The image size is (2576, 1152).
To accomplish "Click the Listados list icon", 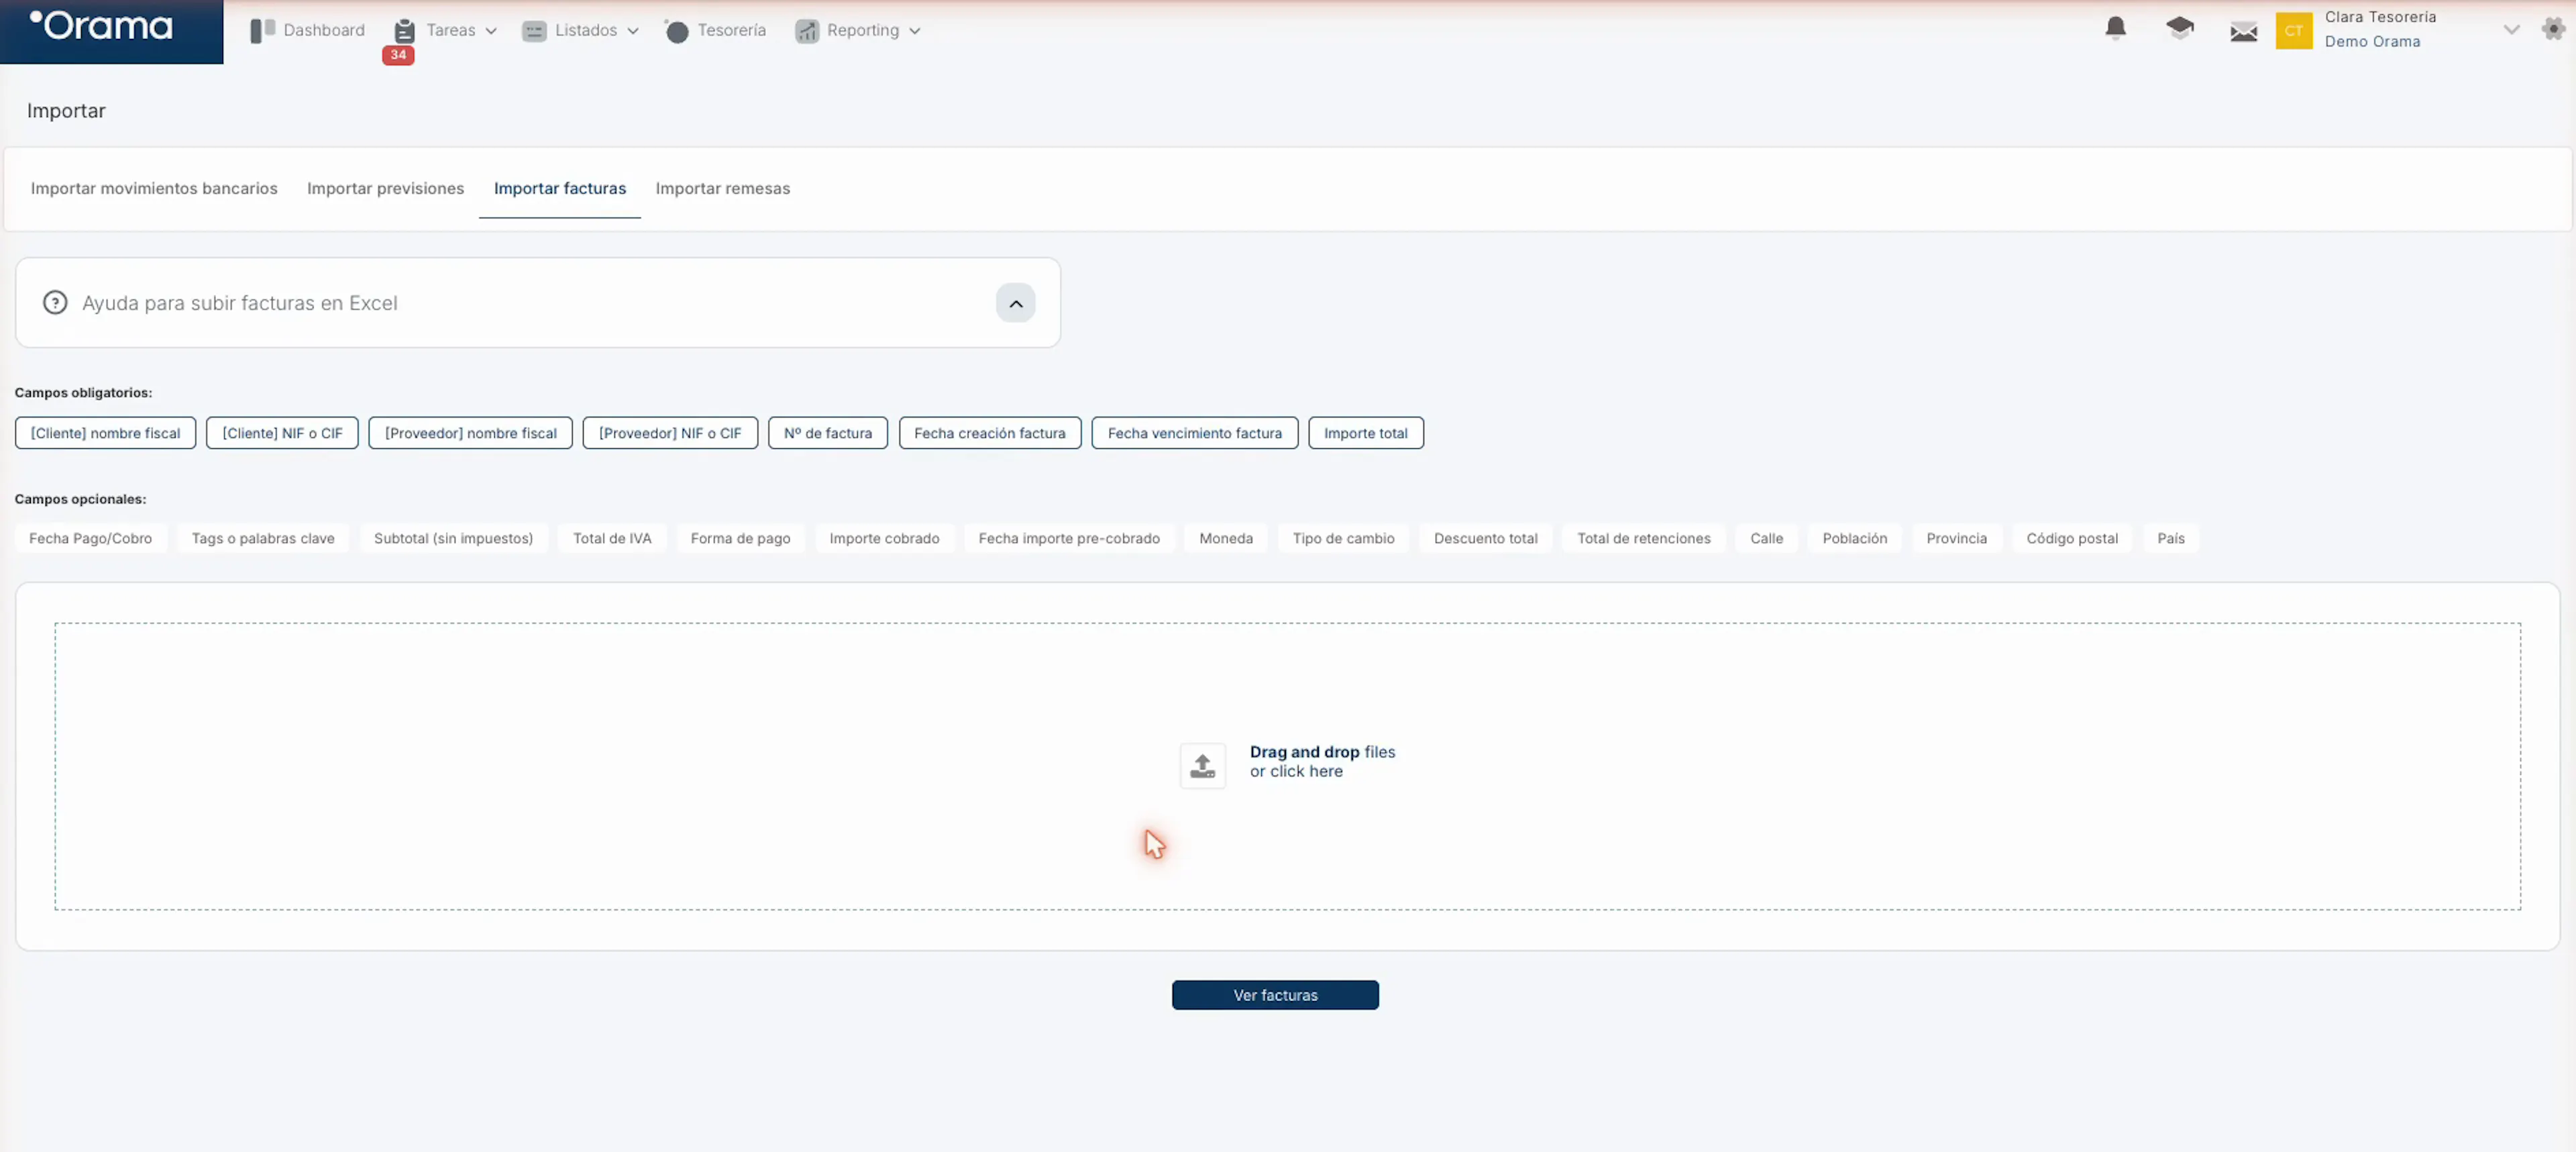I will click(x=534, y=31).
